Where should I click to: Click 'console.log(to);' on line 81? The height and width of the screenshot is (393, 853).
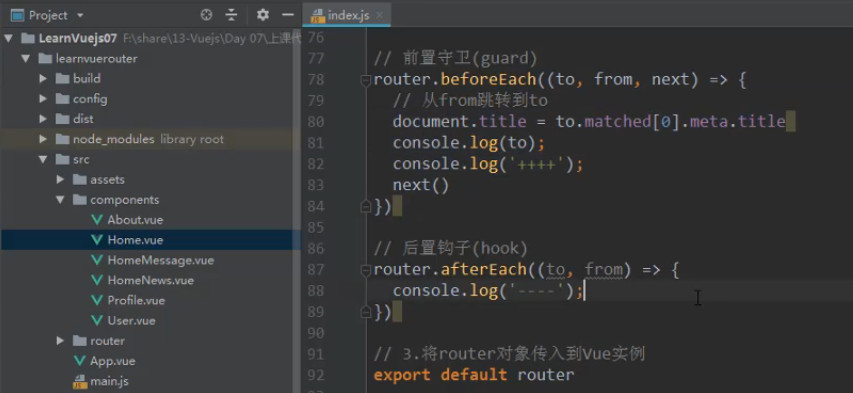469,143
